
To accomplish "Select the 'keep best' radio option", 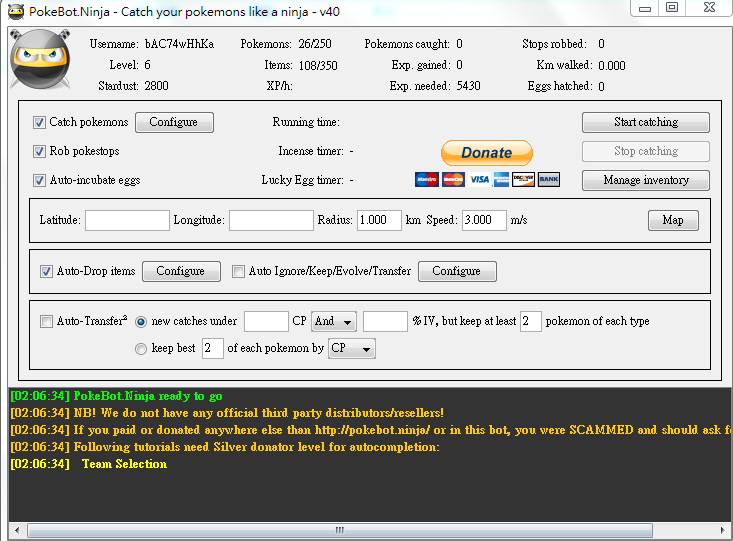I will click(141, 349).
